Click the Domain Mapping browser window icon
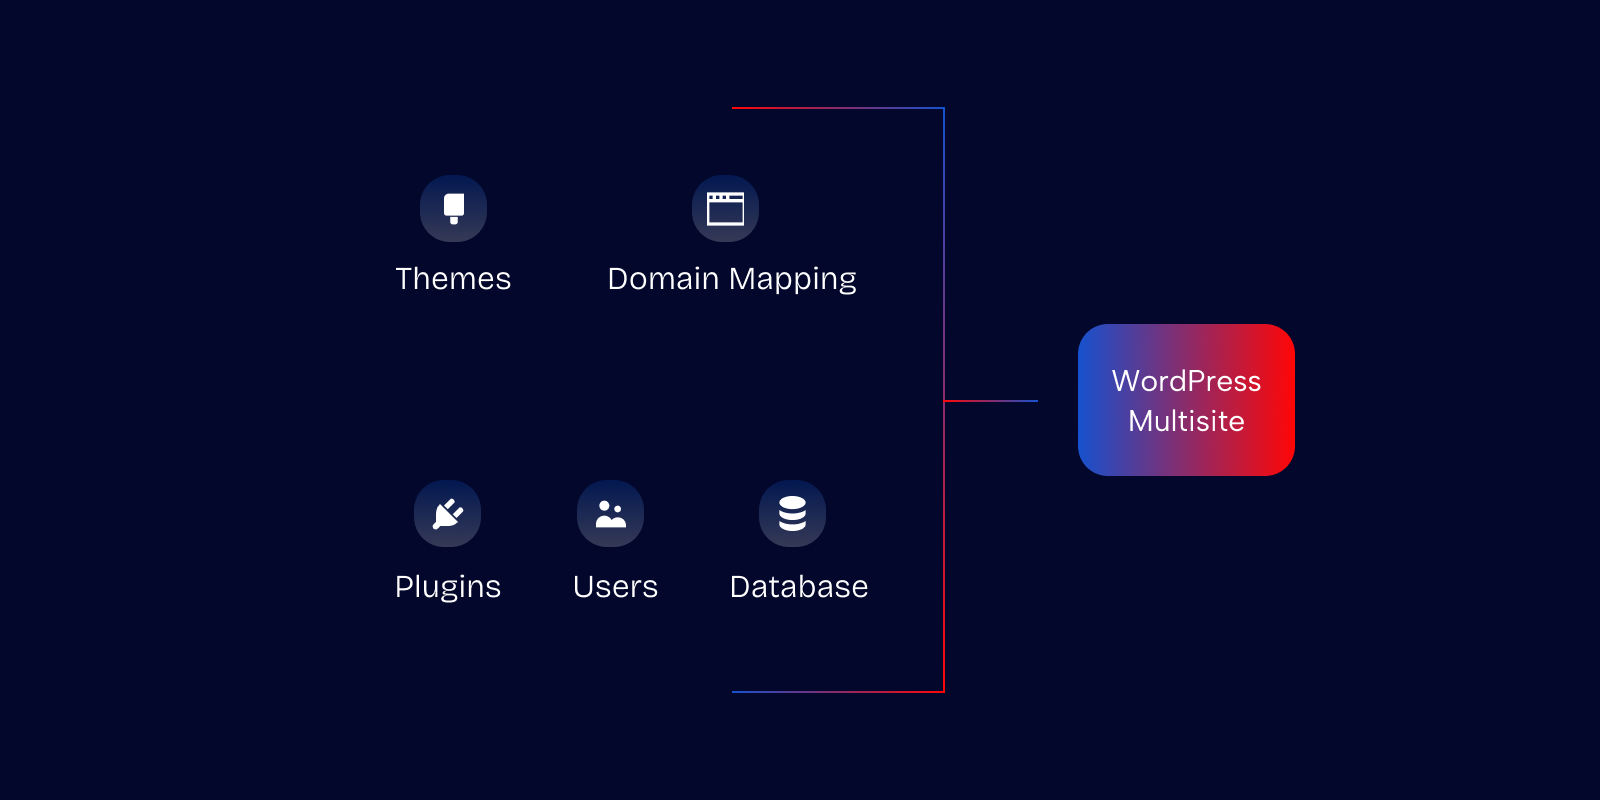The width and height of the screenshot is (1600, 800). tap(725, 208)
